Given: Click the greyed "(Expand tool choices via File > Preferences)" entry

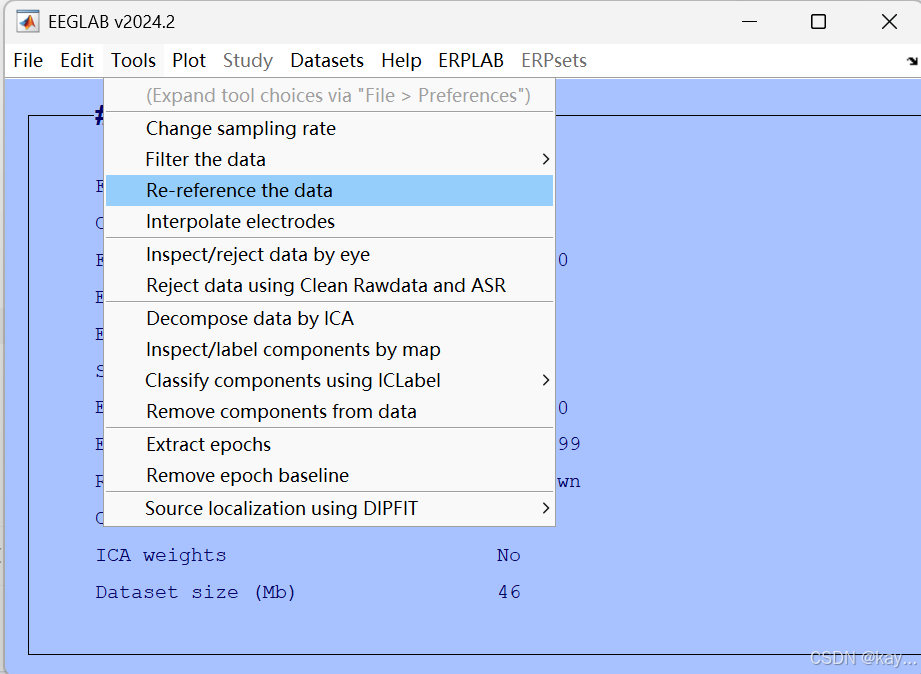Looking at the screenshot, I should point(330,95).
